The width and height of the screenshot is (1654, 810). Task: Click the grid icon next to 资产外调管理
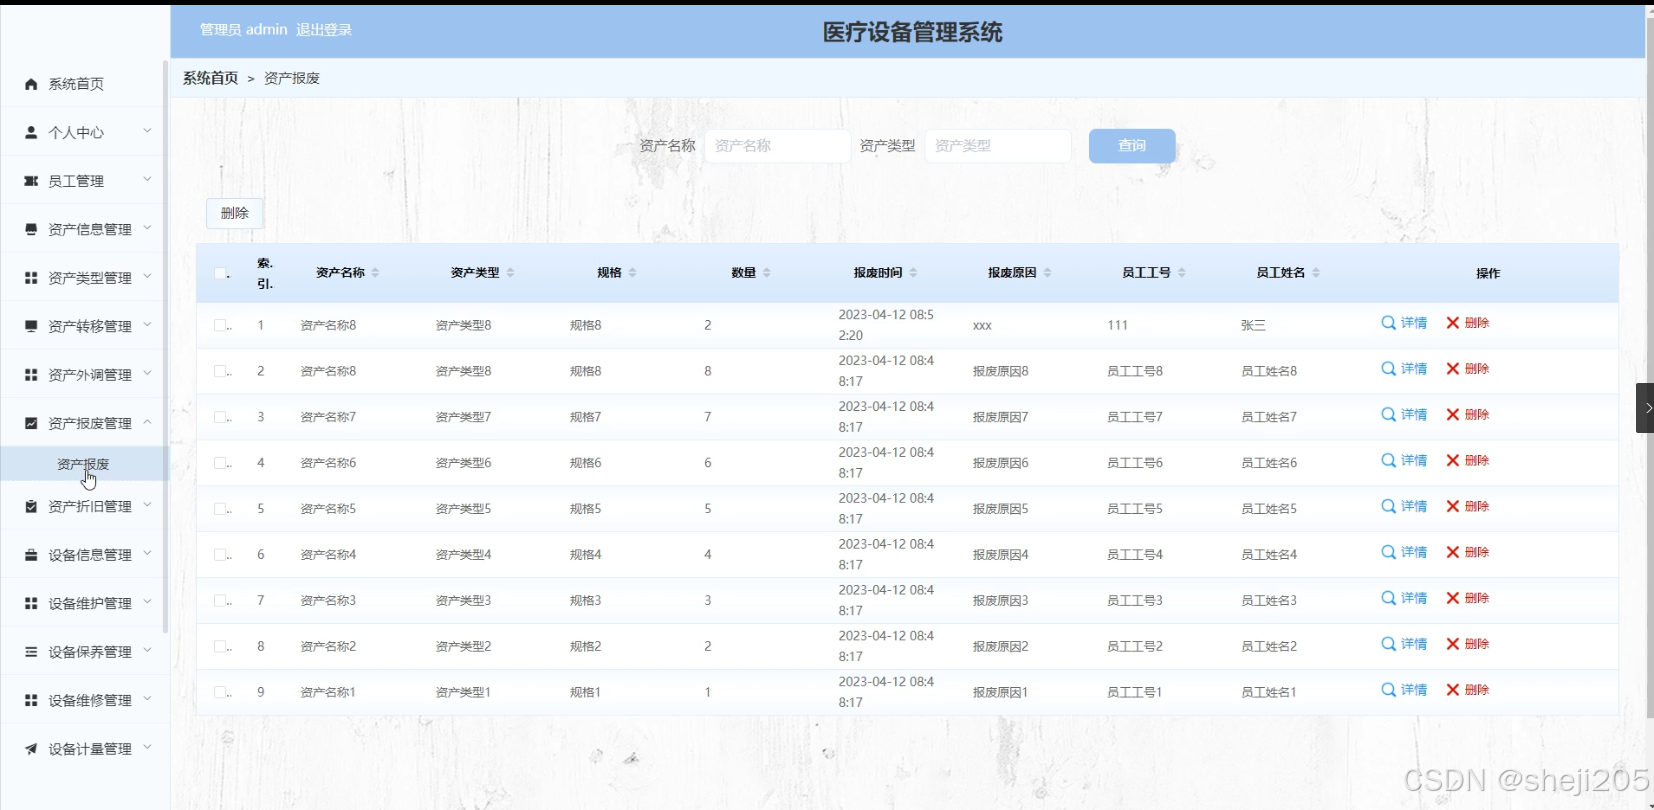tap(31, 375)
